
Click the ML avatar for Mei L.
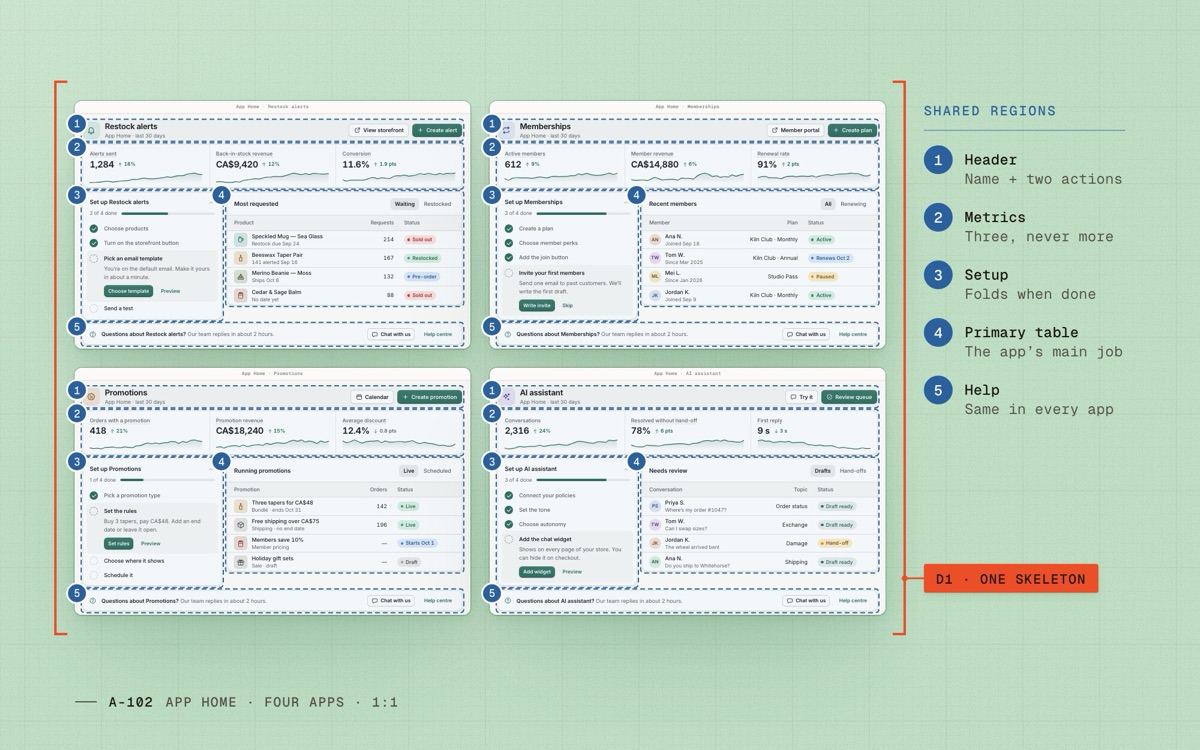pyautogui.click(x=655, y=277)
